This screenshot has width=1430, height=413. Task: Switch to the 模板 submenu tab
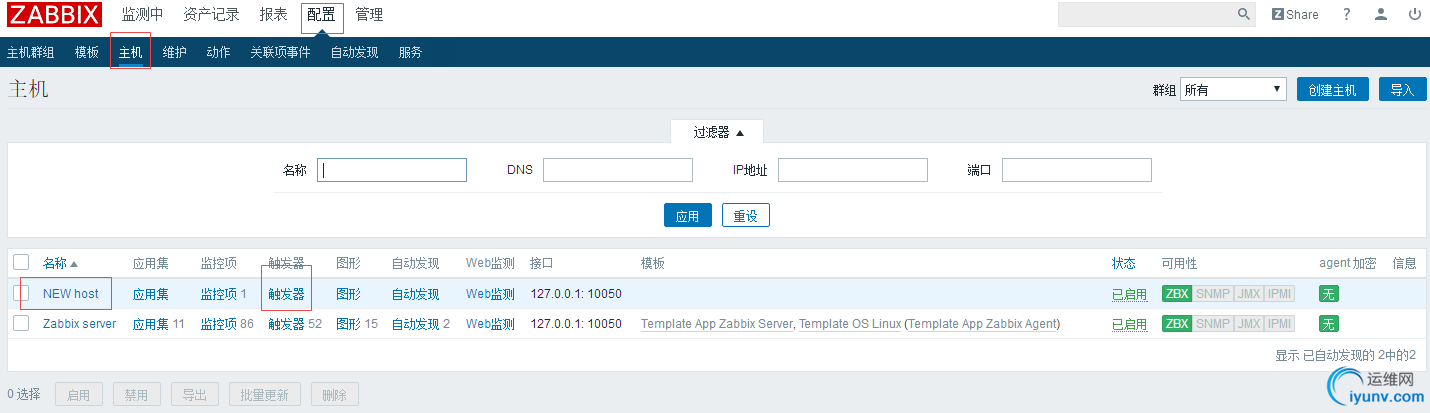[x=87, y=52]
